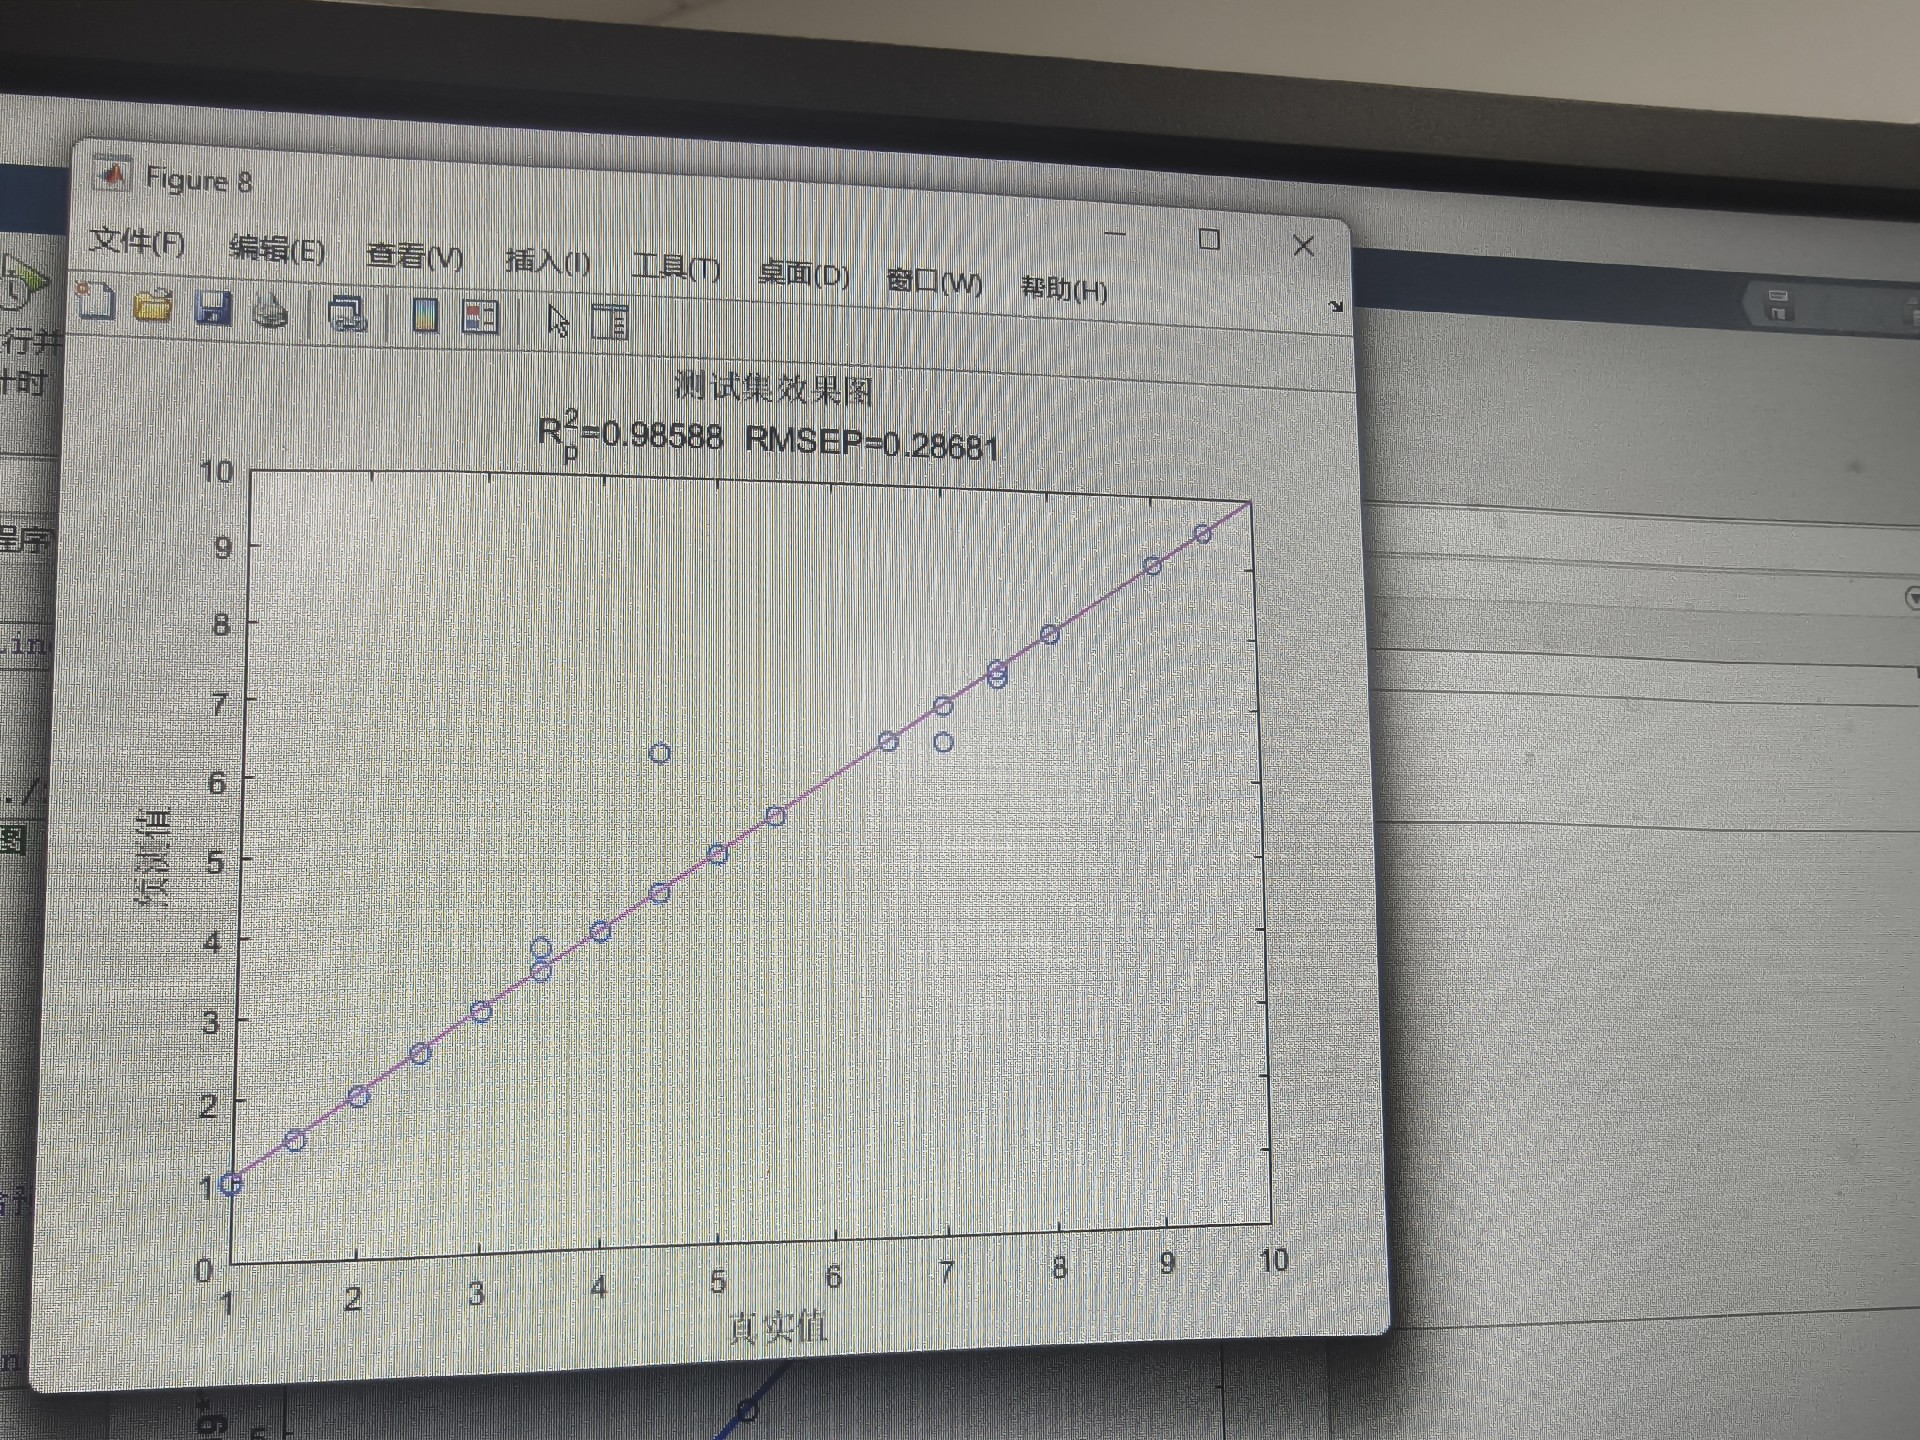Click the Print Figure icon

pos(270,312)
